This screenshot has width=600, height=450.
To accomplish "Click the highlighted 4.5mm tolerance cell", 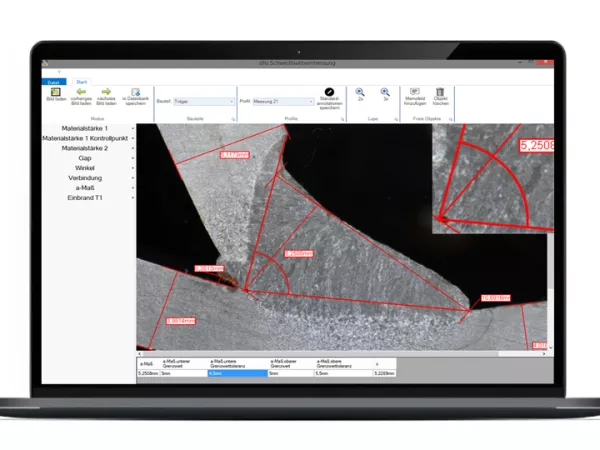I will point(238,373).
